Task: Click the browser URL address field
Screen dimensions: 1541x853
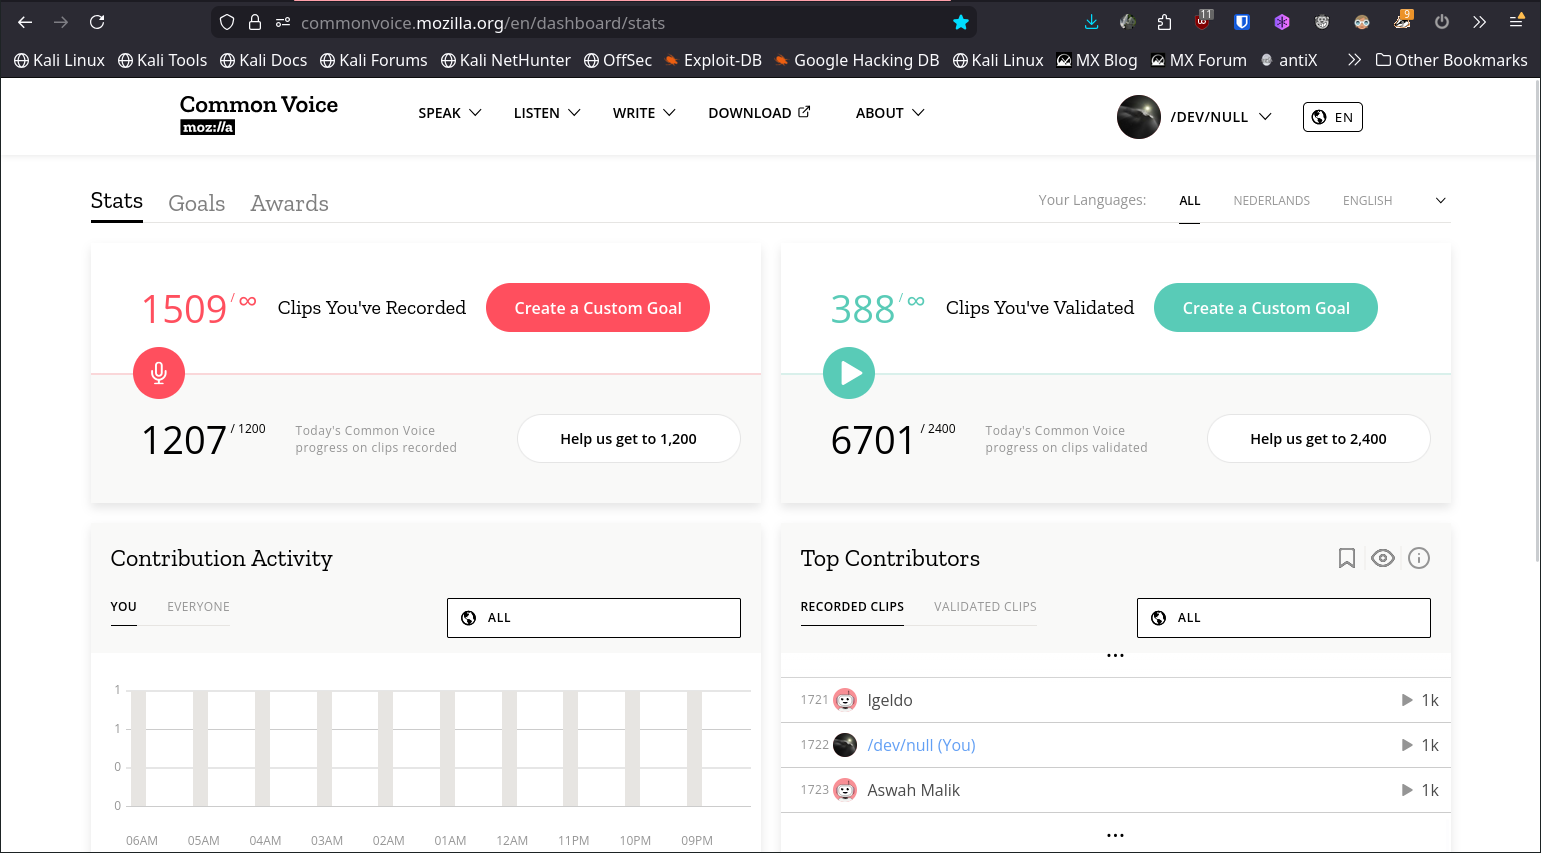Action: [600, 22]
